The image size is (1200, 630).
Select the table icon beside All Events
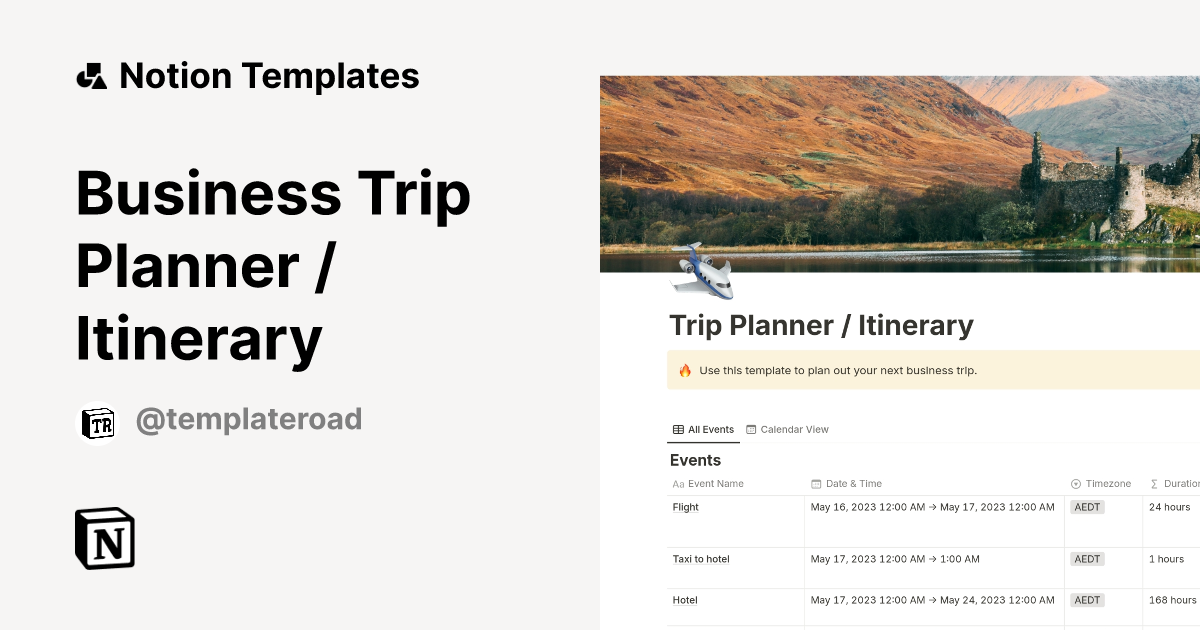pyautogui.click(x=676, y=429)
